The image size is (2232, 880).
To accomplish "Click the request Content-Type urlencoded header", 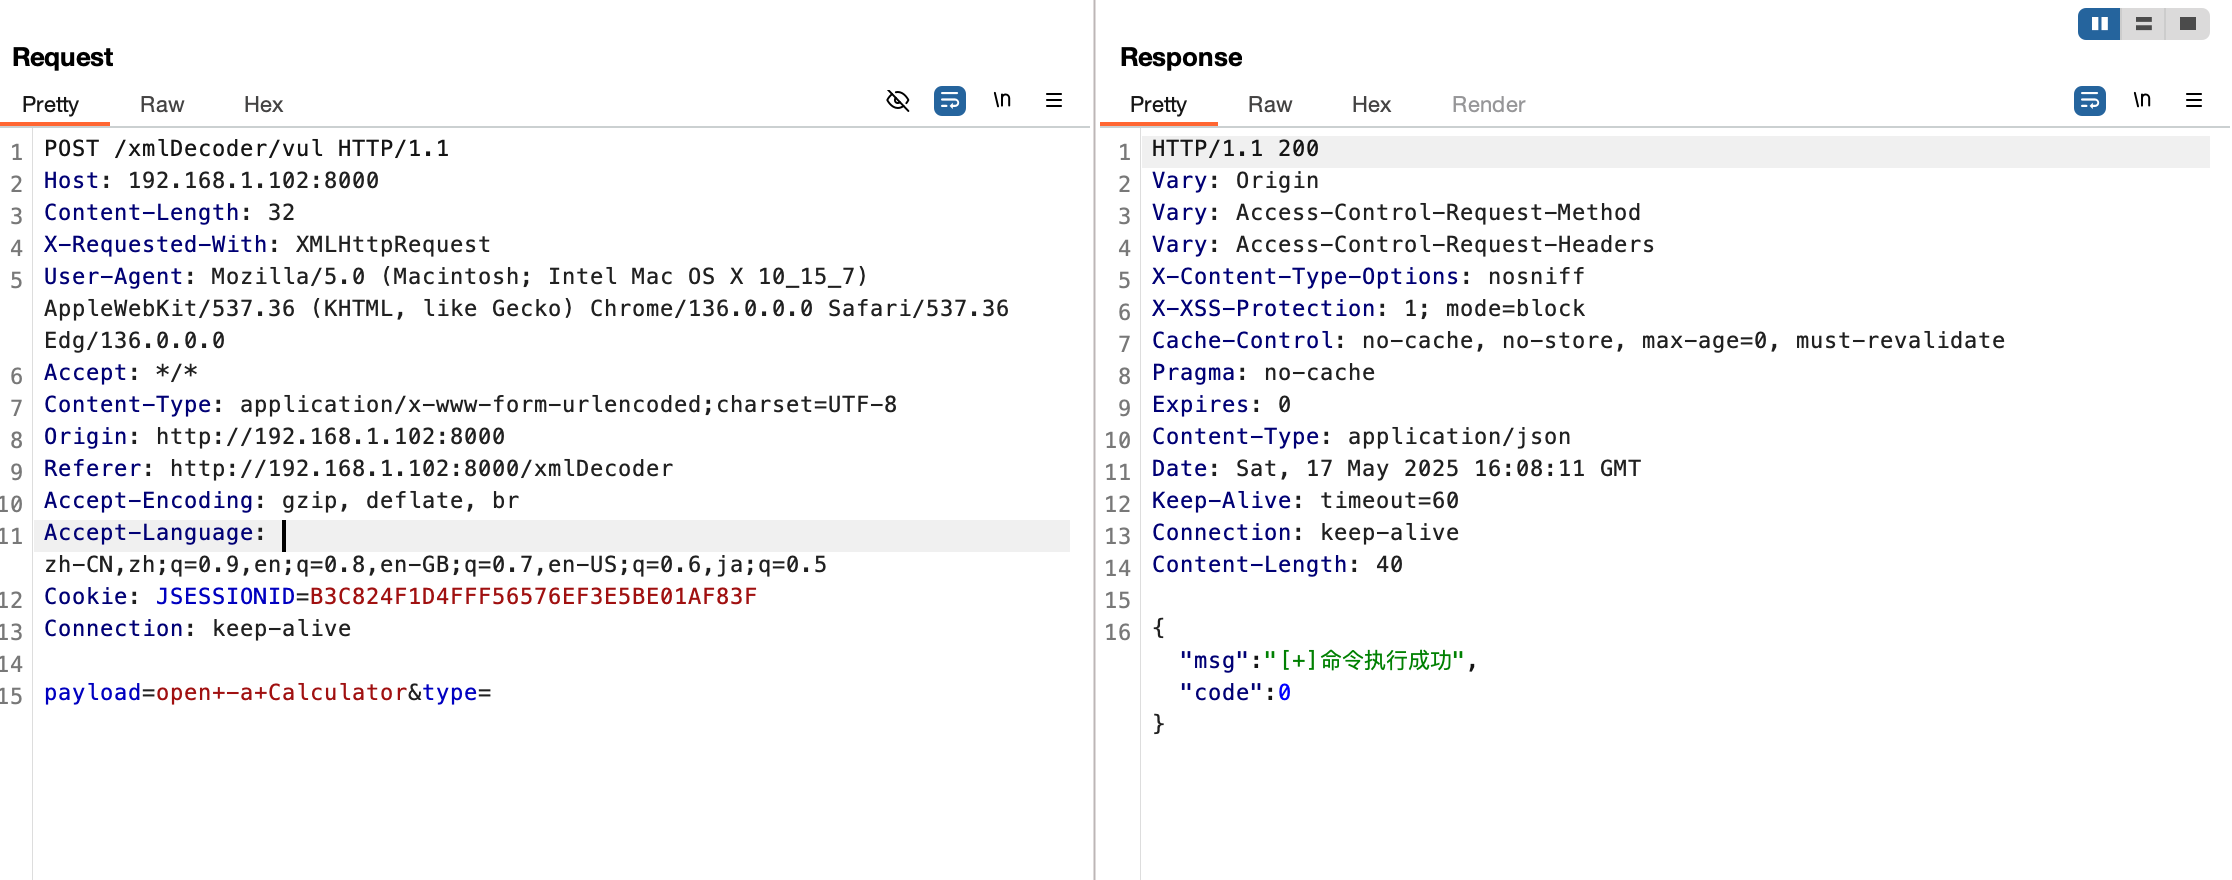I will coord(470,405).
